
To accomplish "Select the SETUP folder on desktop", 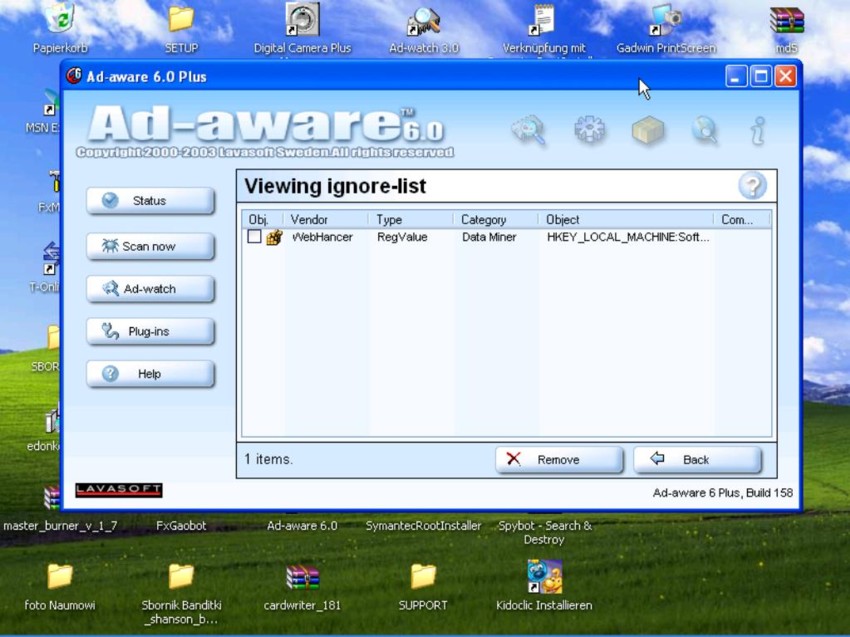I will coord(181,18).
